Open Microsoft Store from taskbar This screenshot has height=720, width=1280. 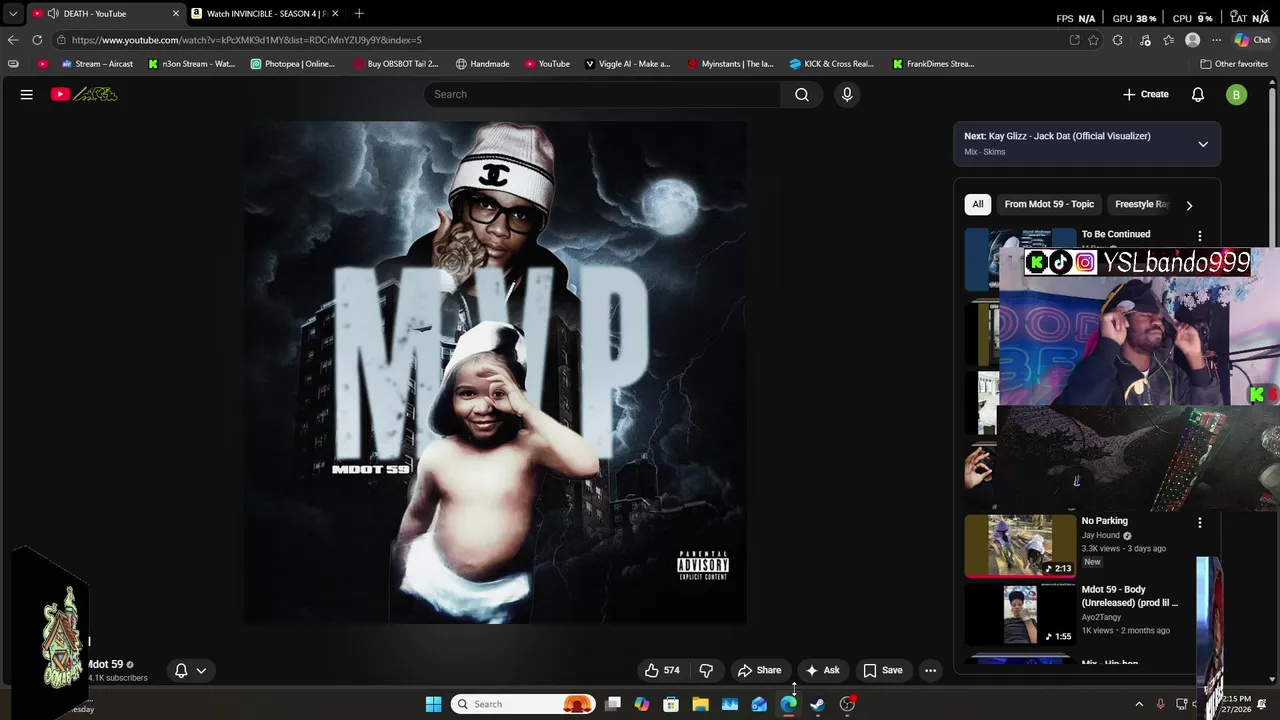point(671,704)
